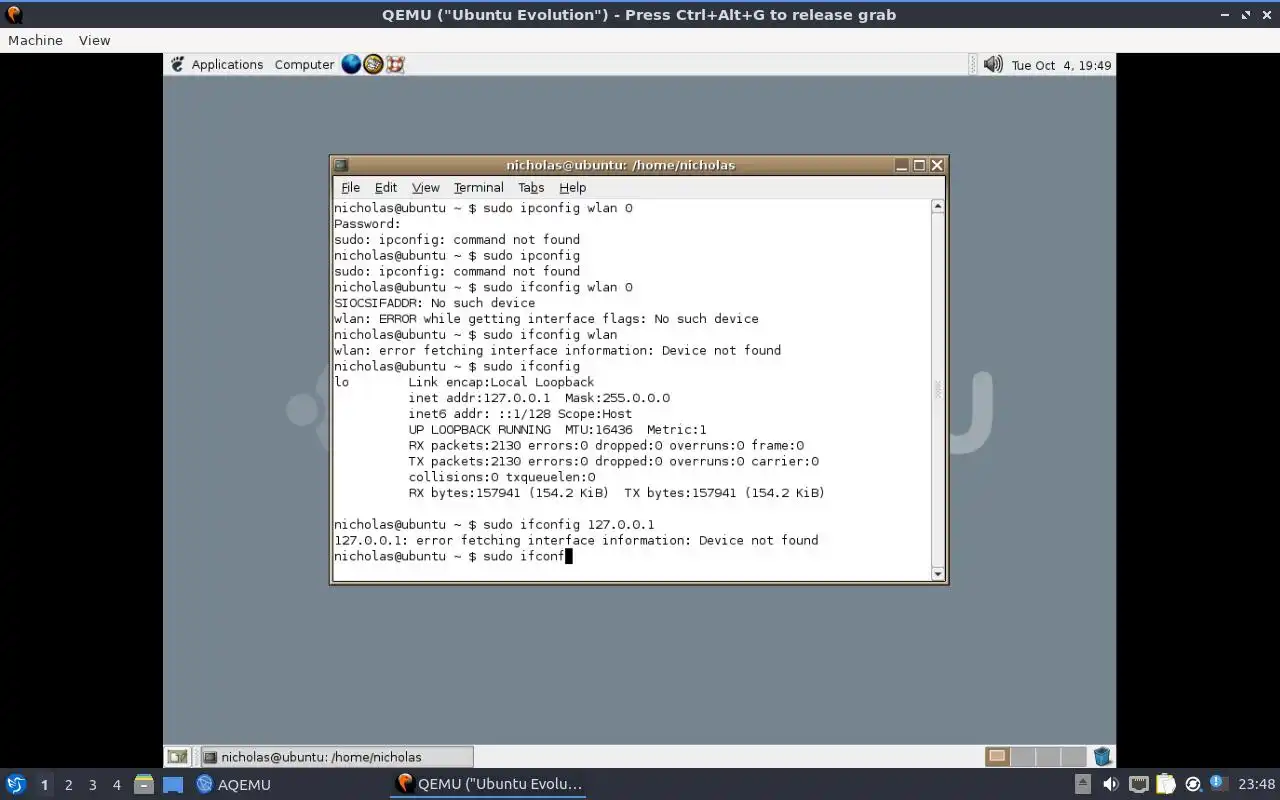Screen dimensions: 1280x800
Task: Click 'collisions:0 txqueuelen:0' line
Action: click(x=501, y=477)
